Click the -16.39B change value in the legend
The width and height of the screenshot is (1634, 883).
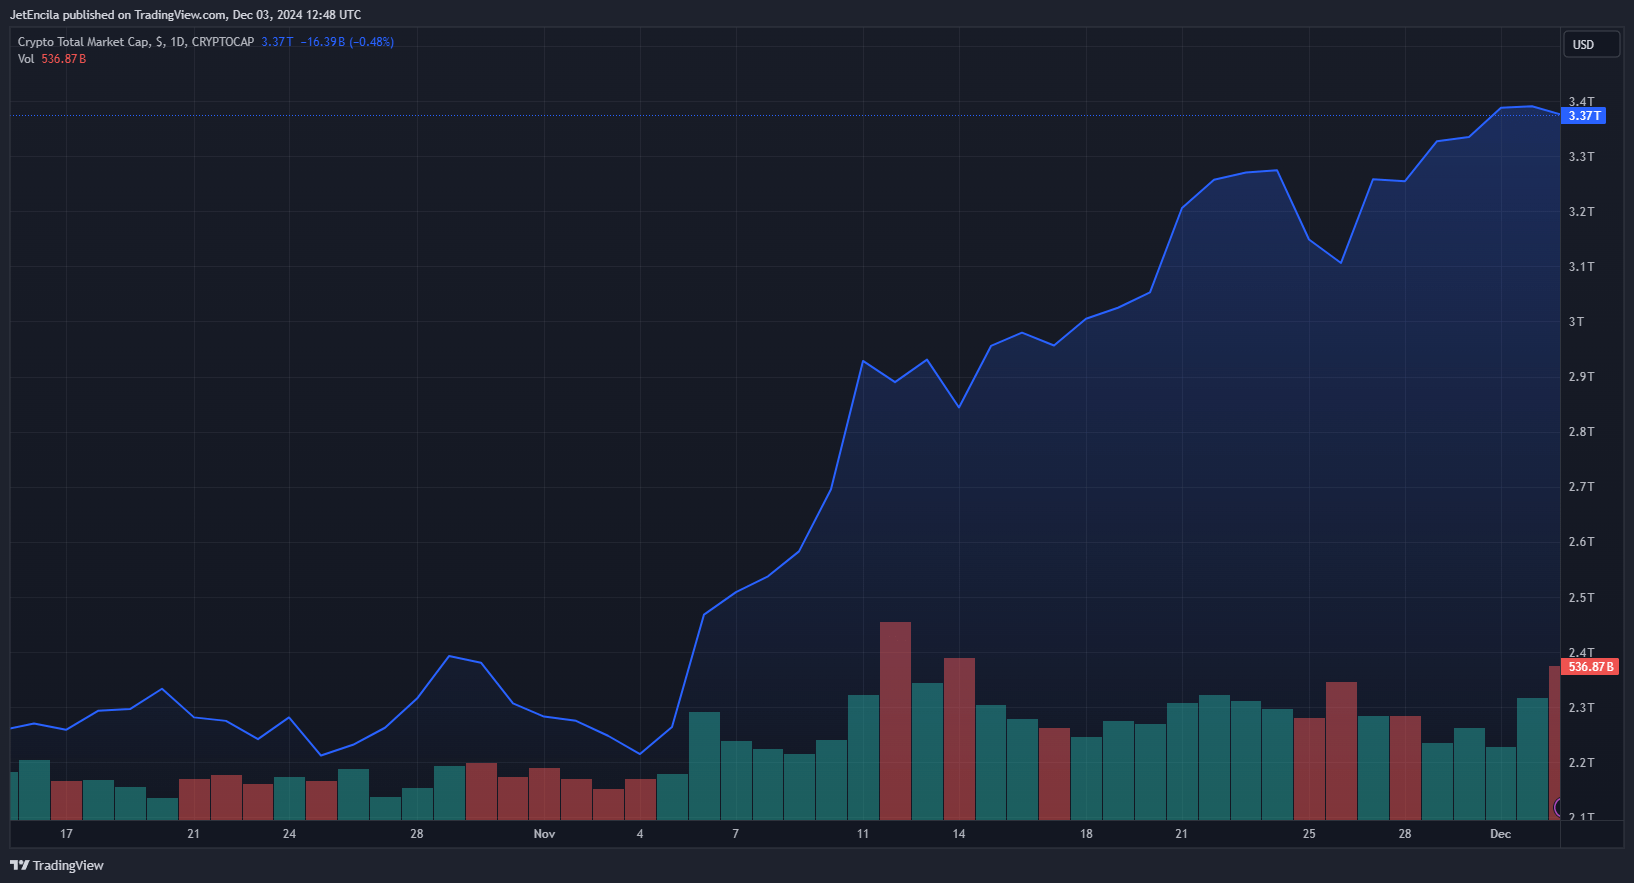point(322,42)
